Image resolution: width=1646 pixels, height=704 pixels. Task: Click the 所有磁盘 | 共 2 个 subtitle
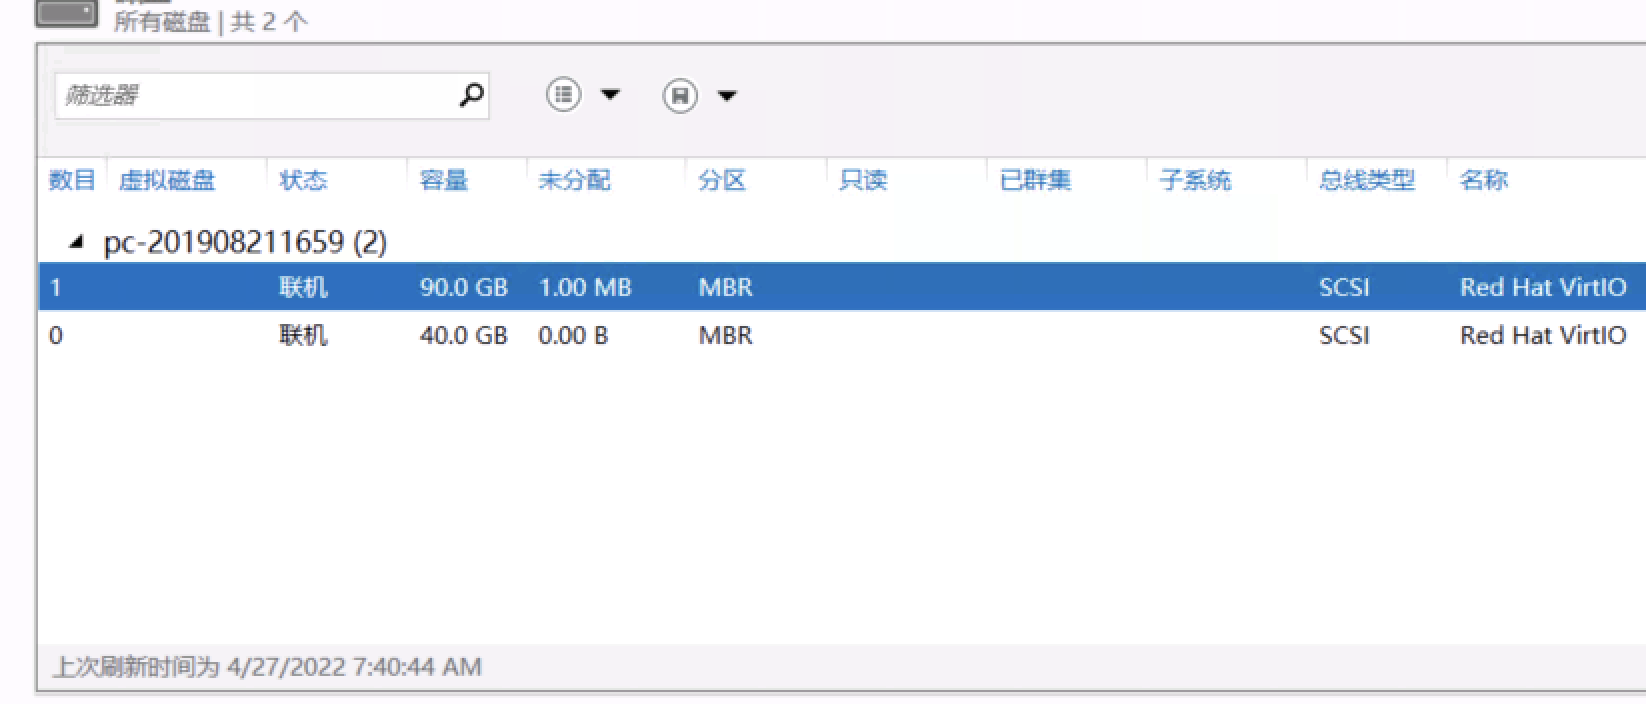click(x=211, y=21)
